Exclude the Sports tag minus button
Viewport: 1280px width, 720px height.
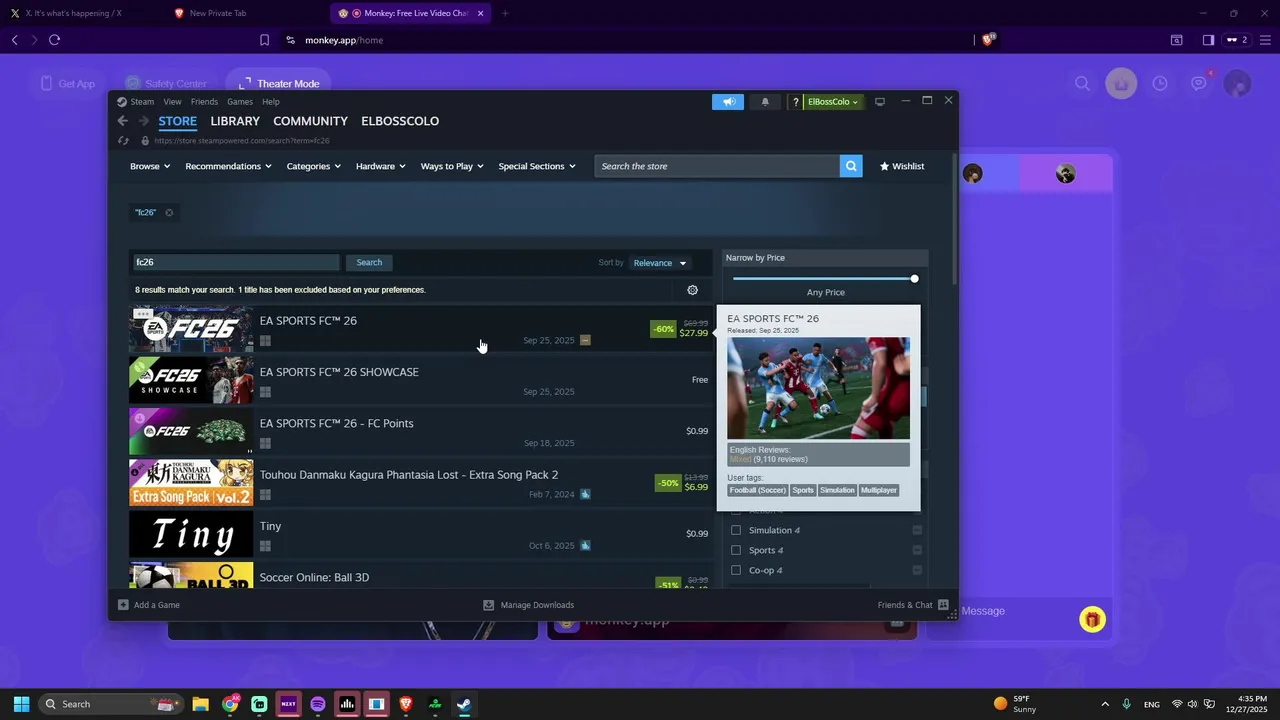pos(917,550)
